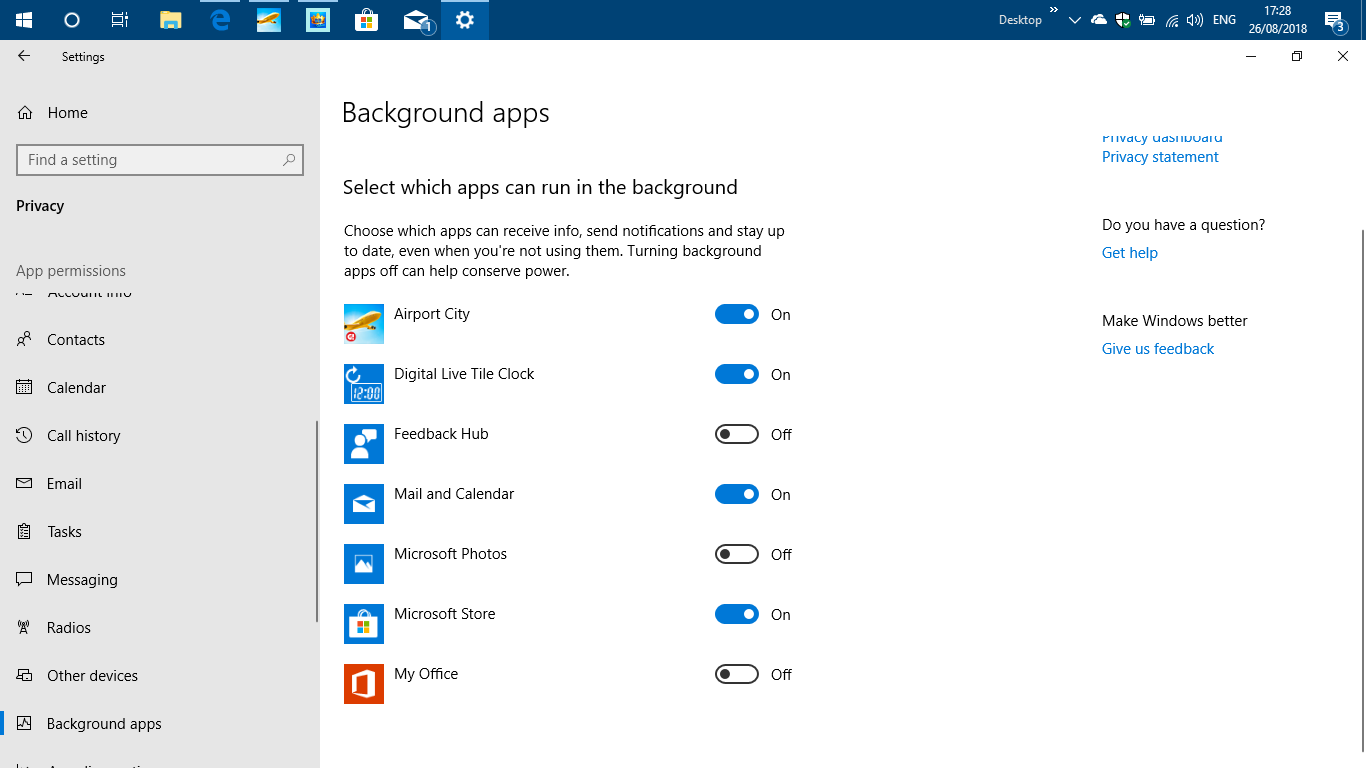Turn on Microsoft Photos background toggle

tap(737, 555)
